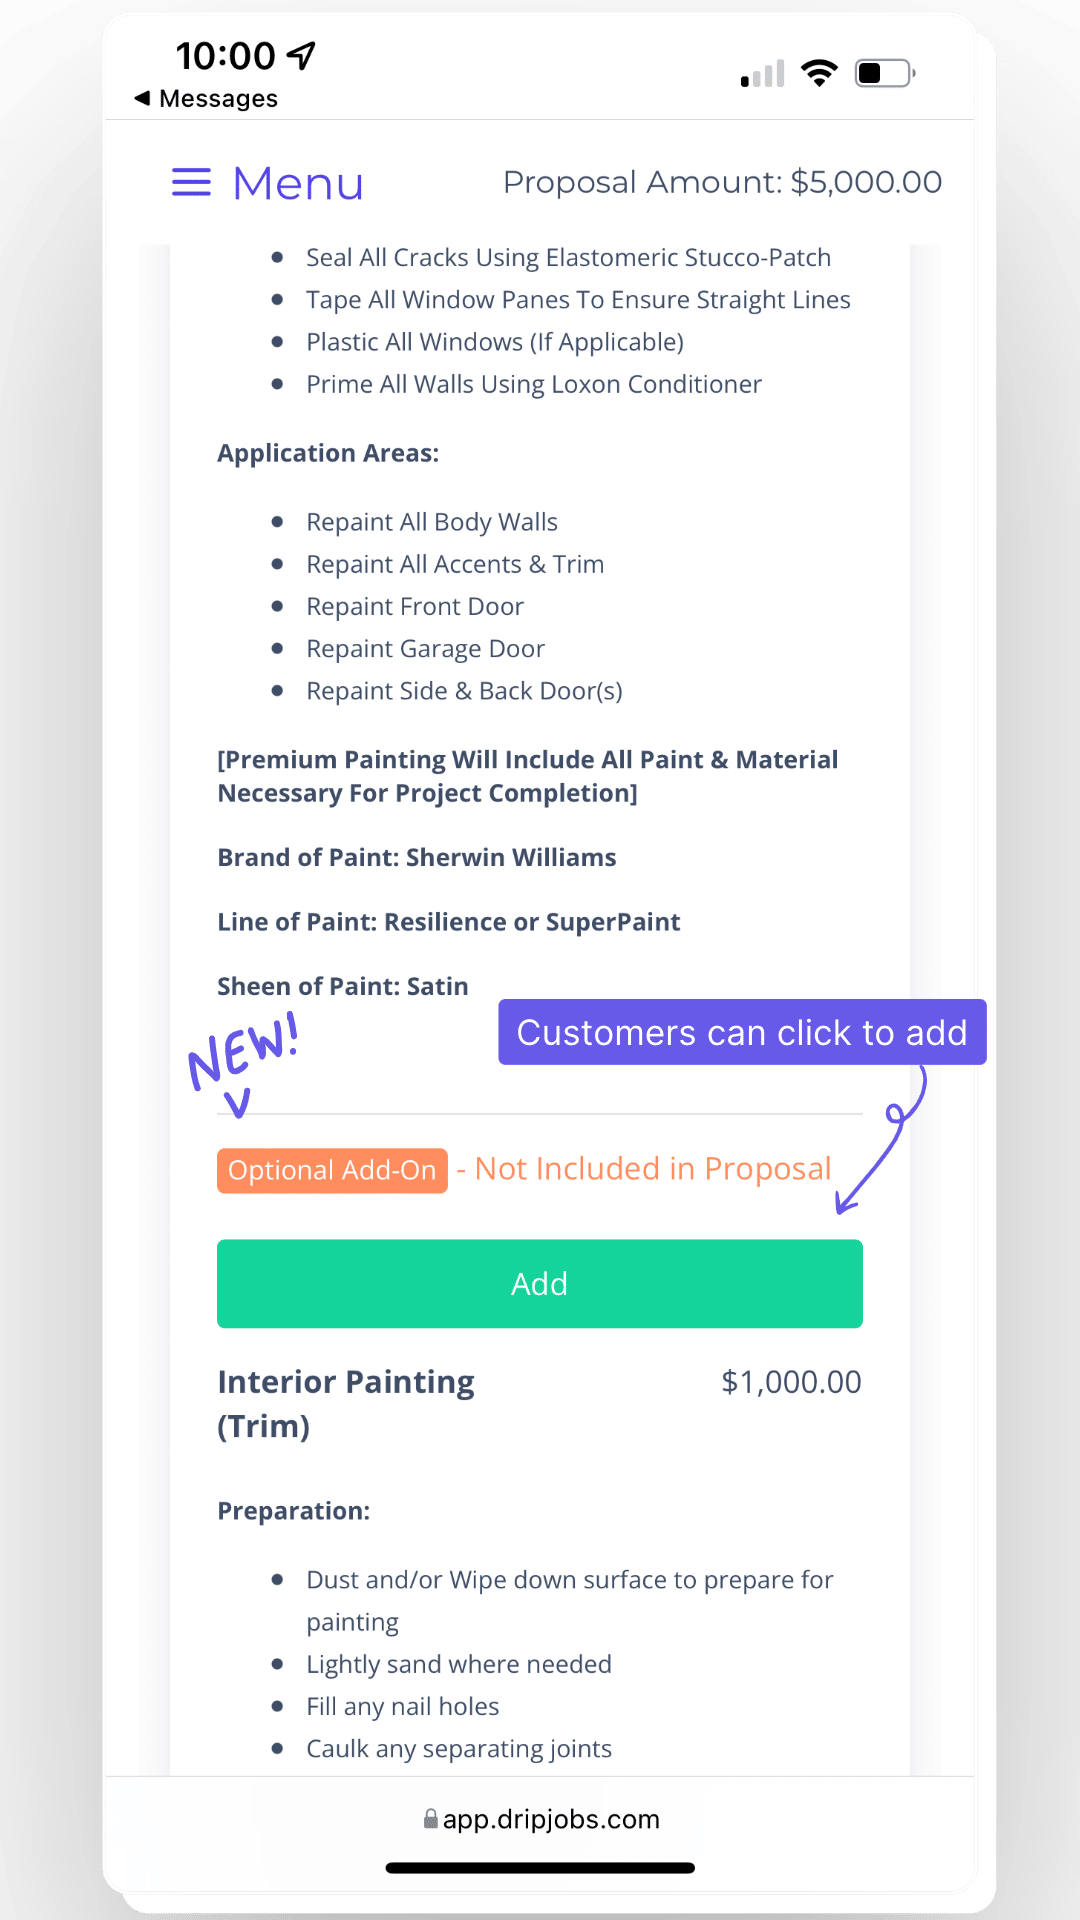Tap the back arrow to Messages
1080x1920 pixels.
click(x=143, y=98)
